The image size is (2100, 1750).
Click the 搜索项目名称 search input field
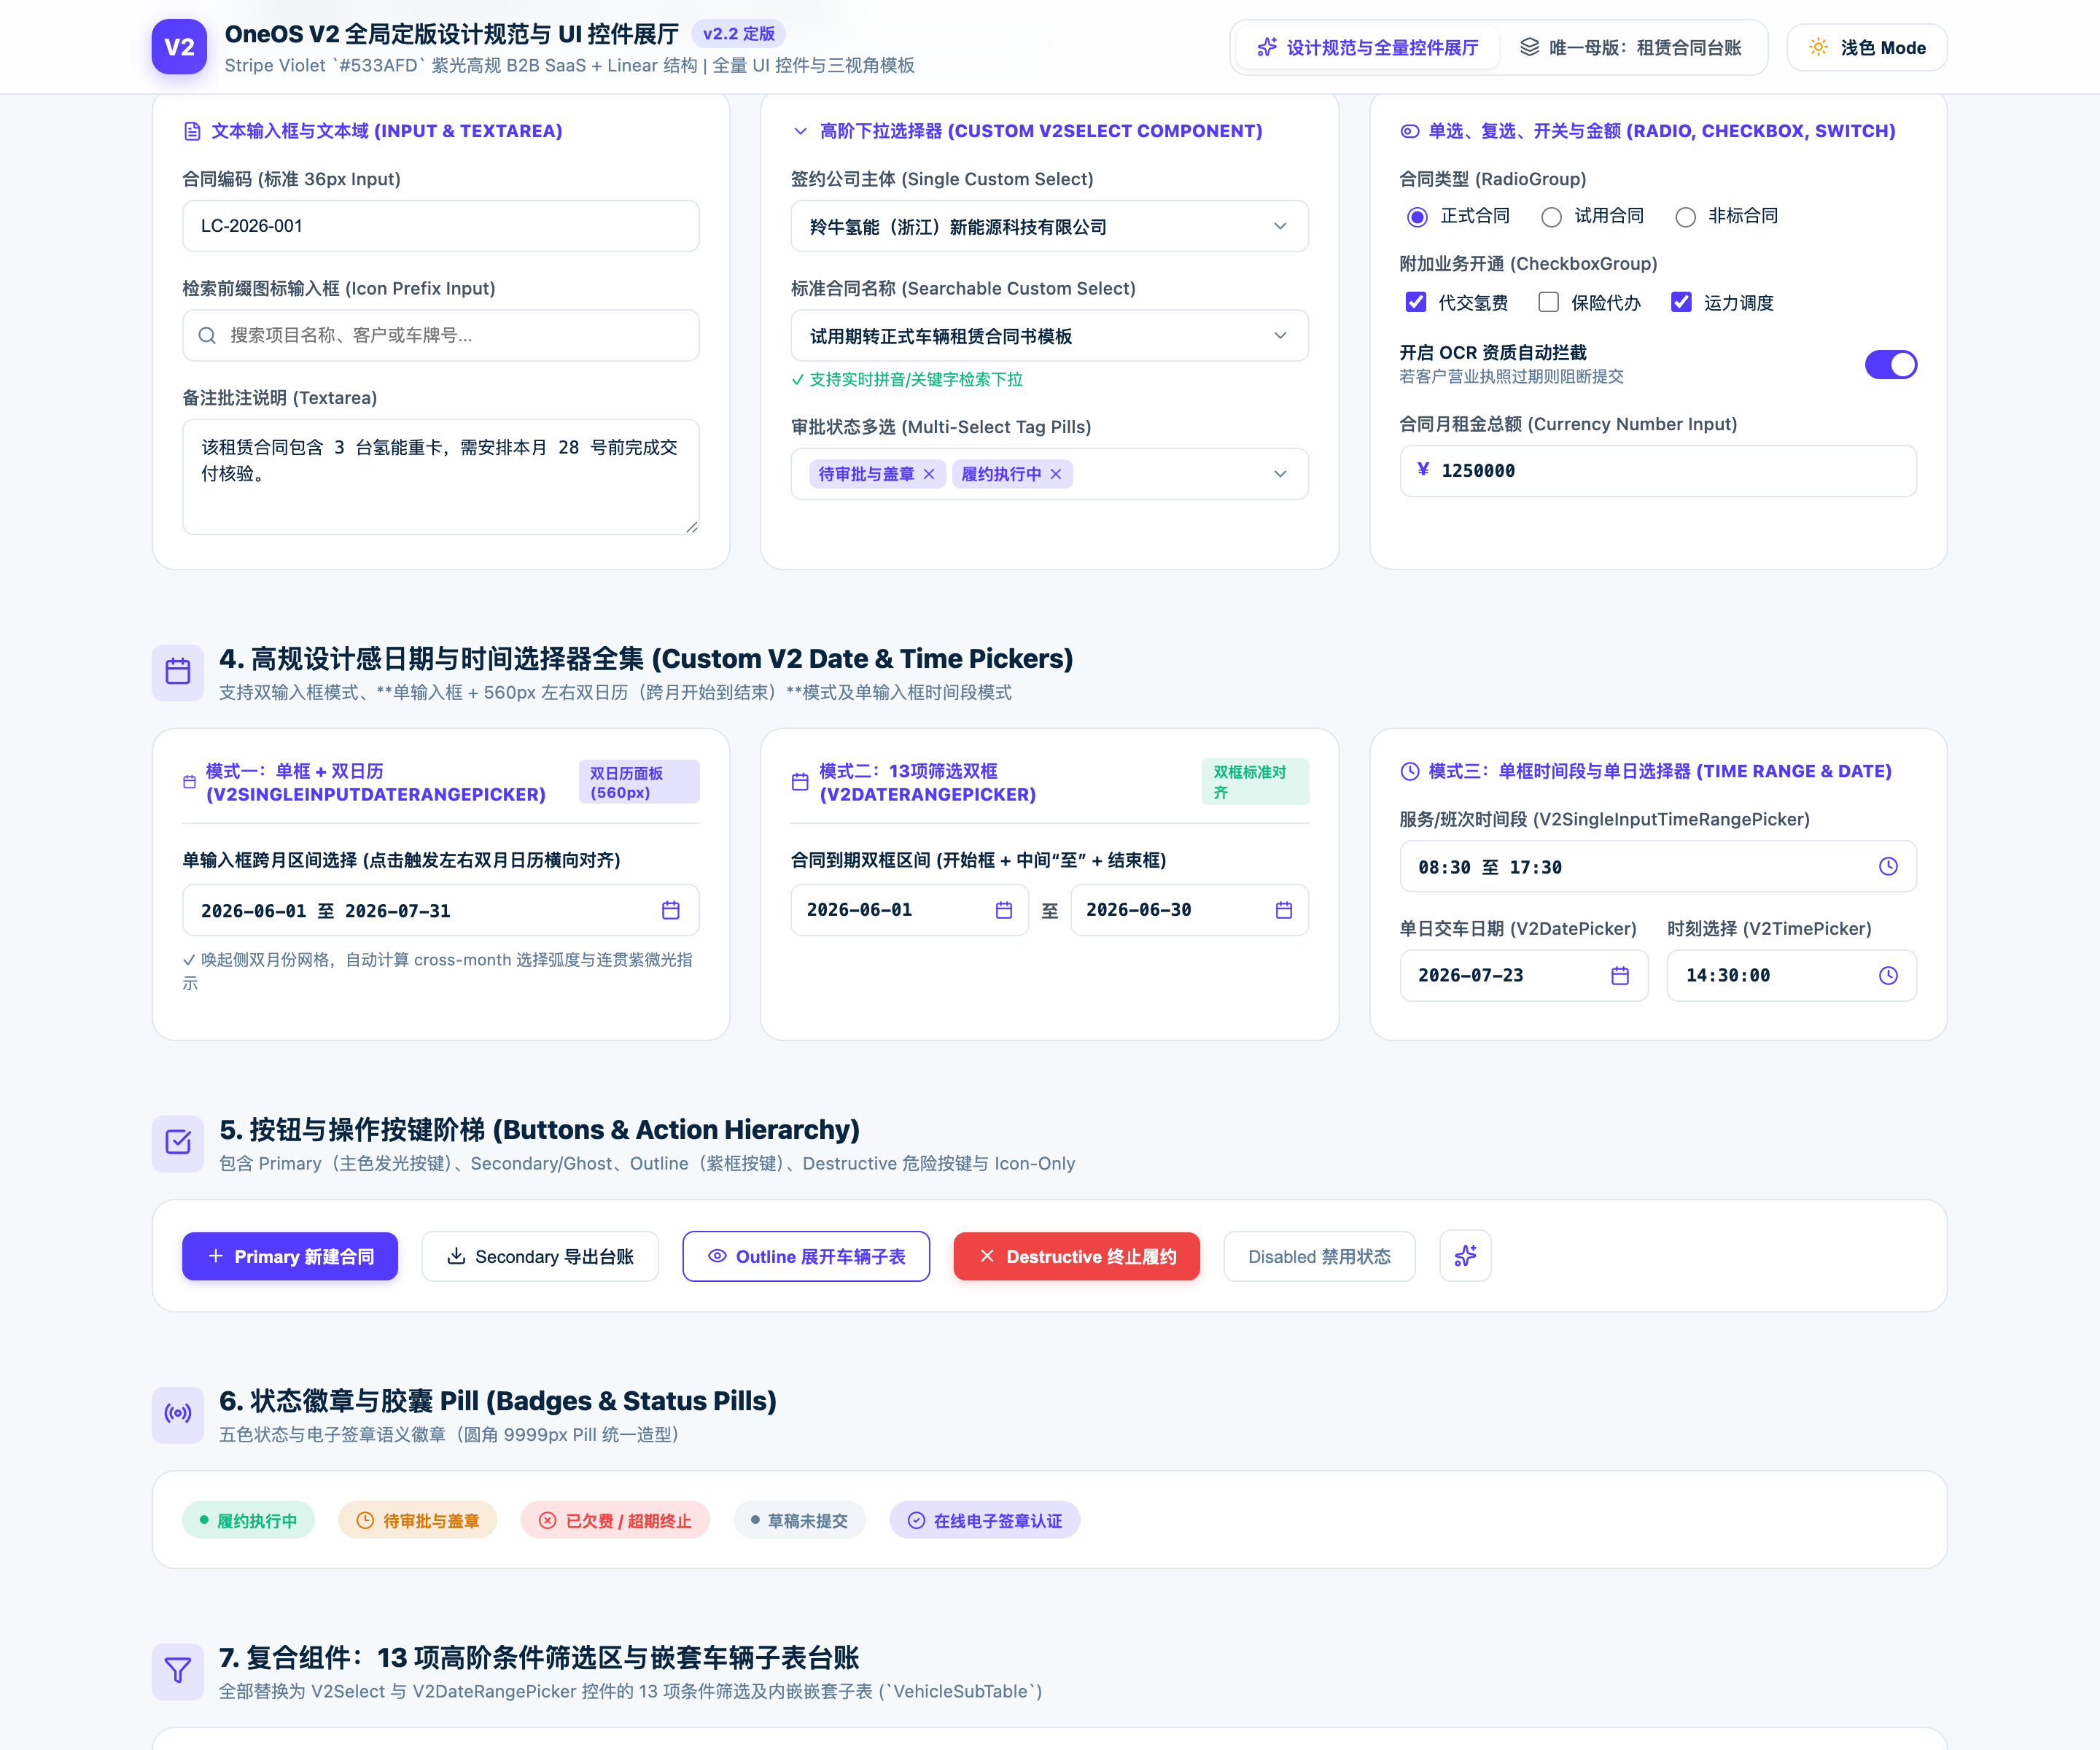pyautogui.click(x=441, y=335)
